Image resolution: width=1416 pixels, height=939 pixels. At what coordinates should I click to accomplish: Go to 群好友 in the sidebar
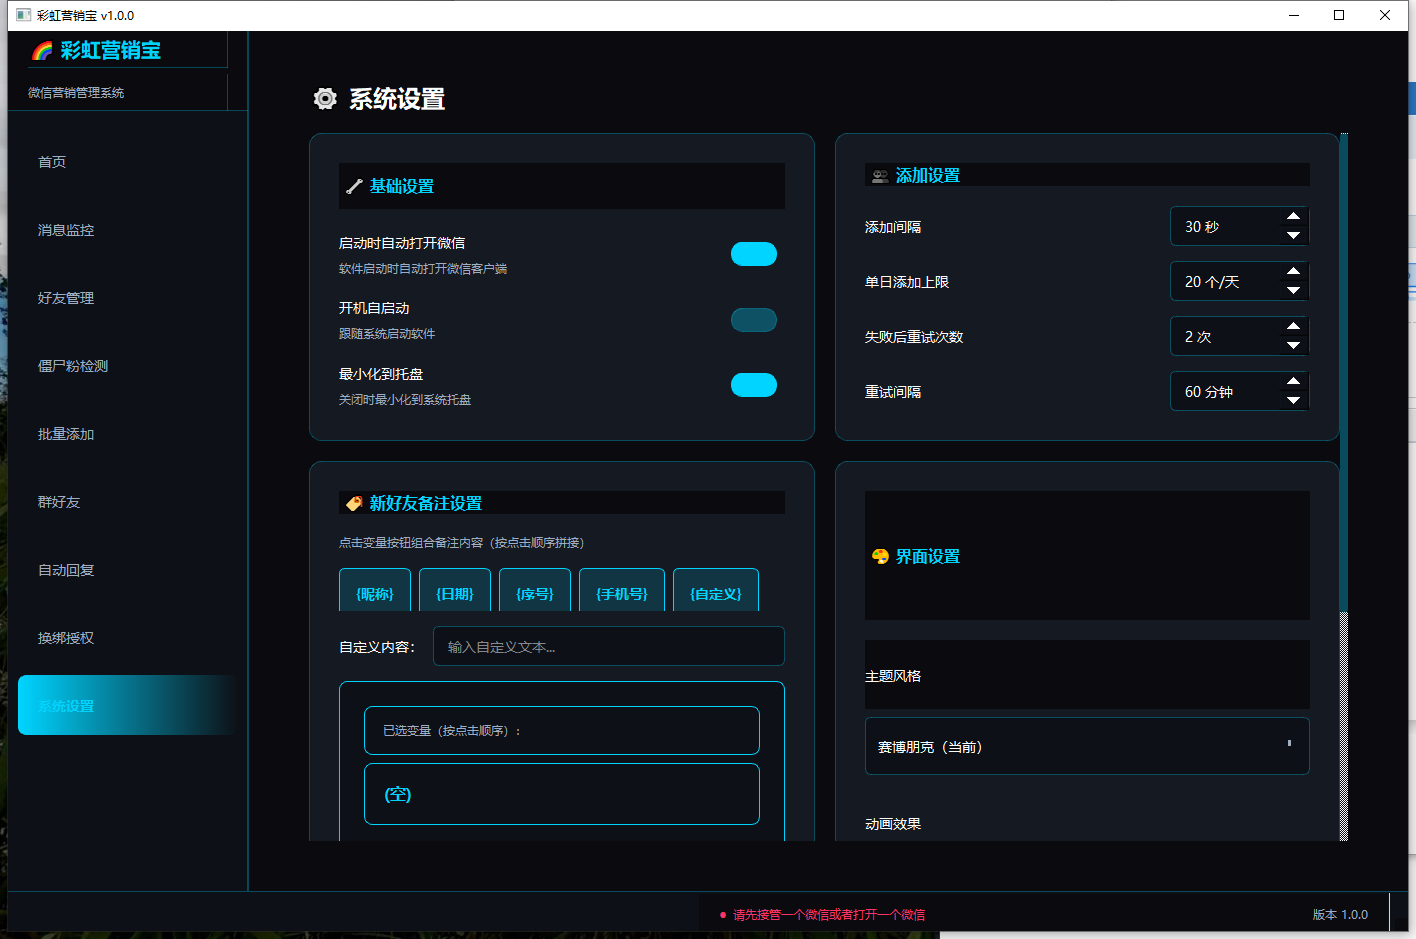coord(127,502)
